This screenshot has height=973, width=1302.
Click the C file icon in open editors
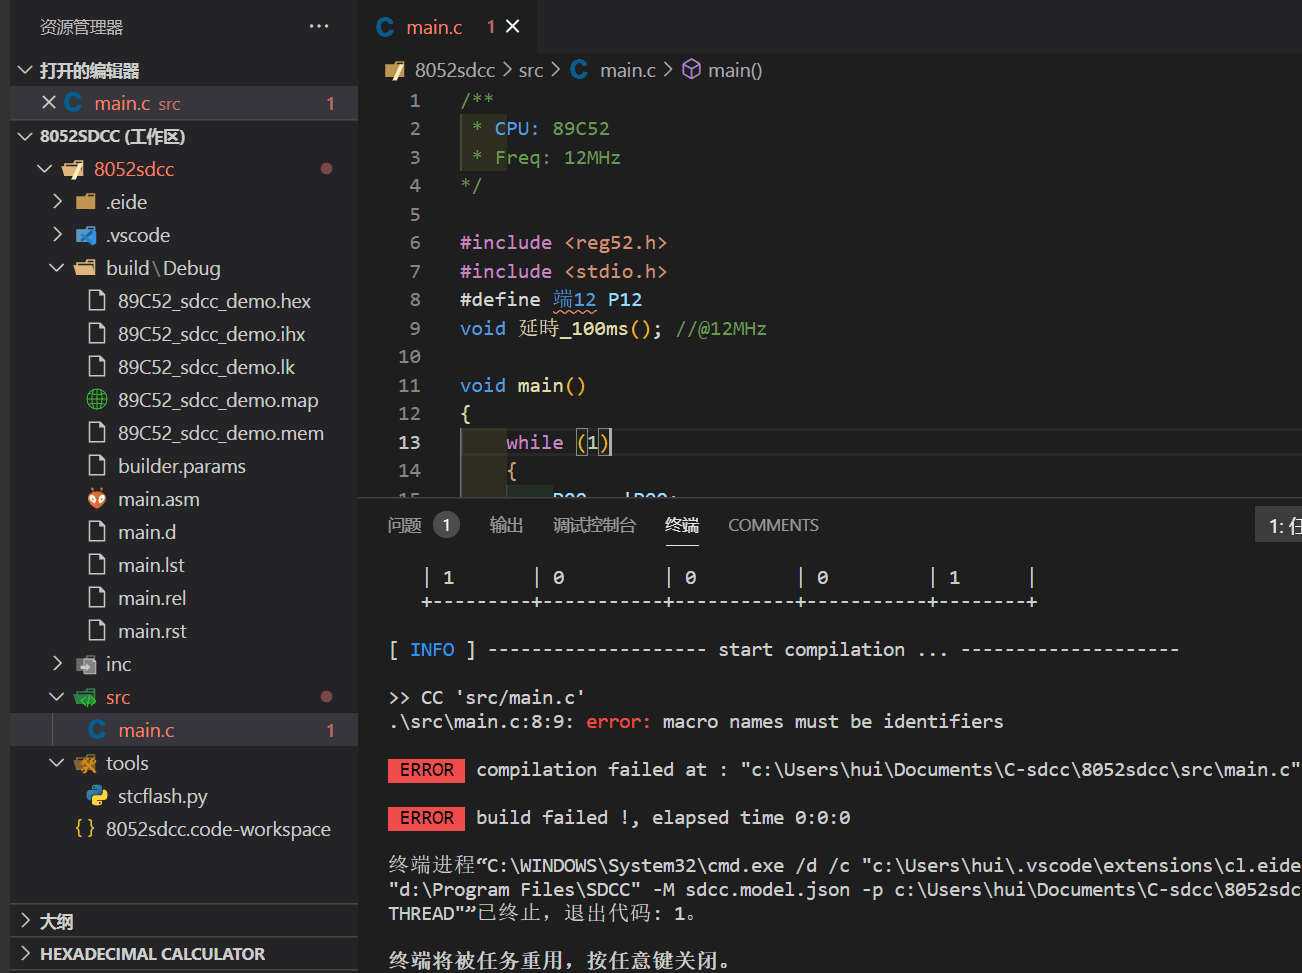(73, 103)
